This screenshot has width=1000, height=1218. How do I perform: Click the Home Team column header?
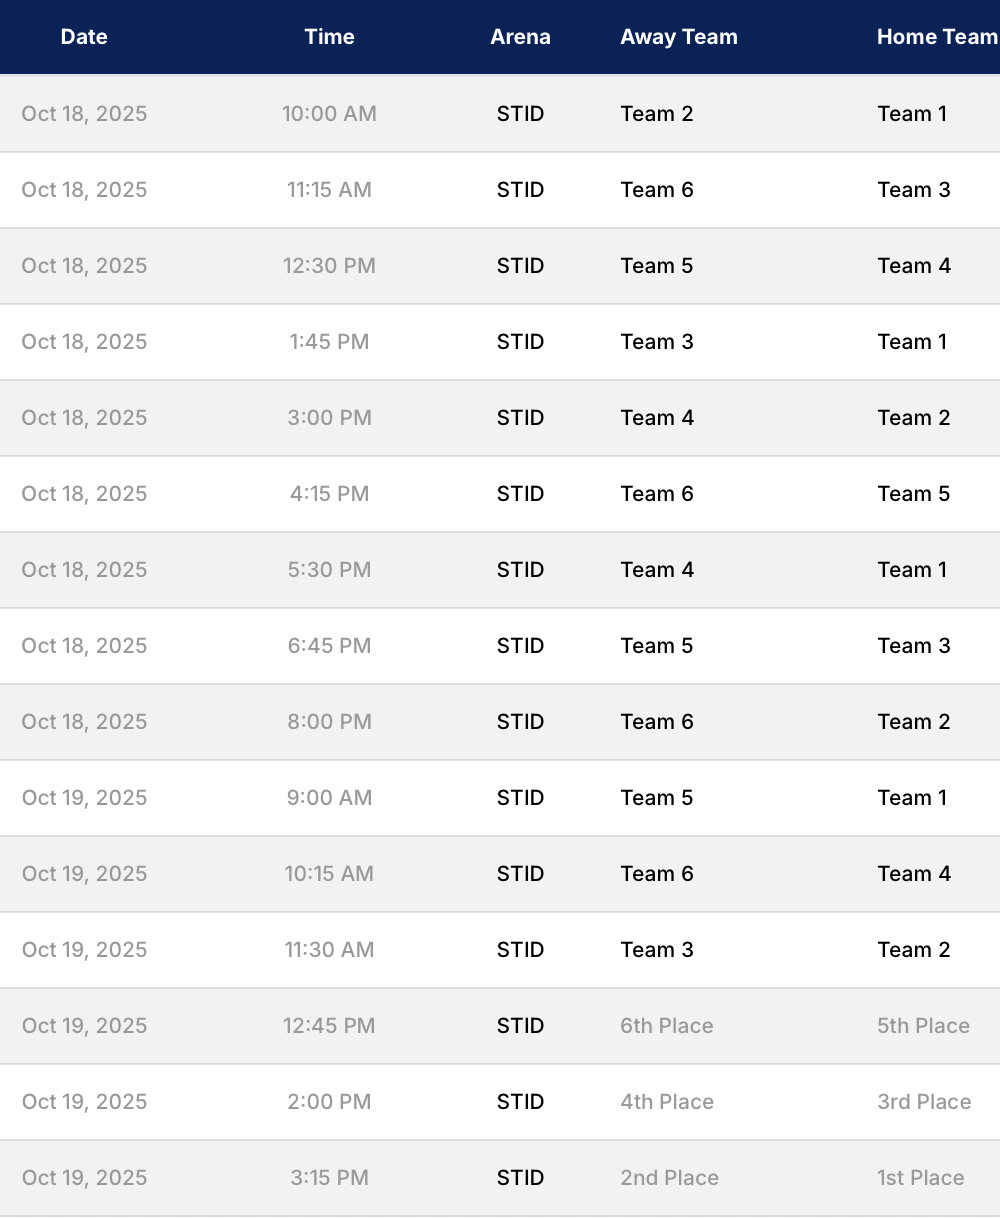pos(937,37)
